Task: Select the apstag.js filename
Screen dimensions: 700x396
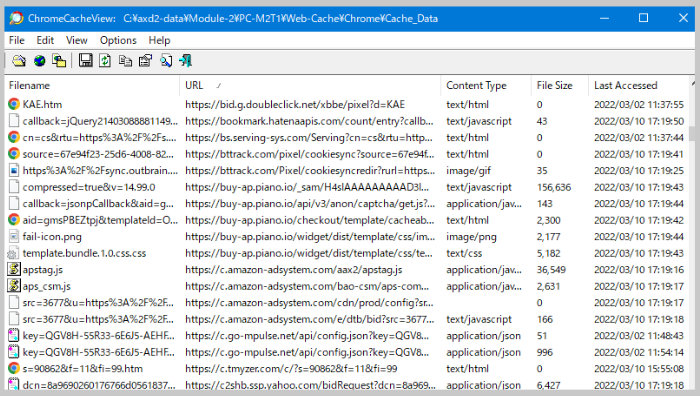Action: [43, 269]
